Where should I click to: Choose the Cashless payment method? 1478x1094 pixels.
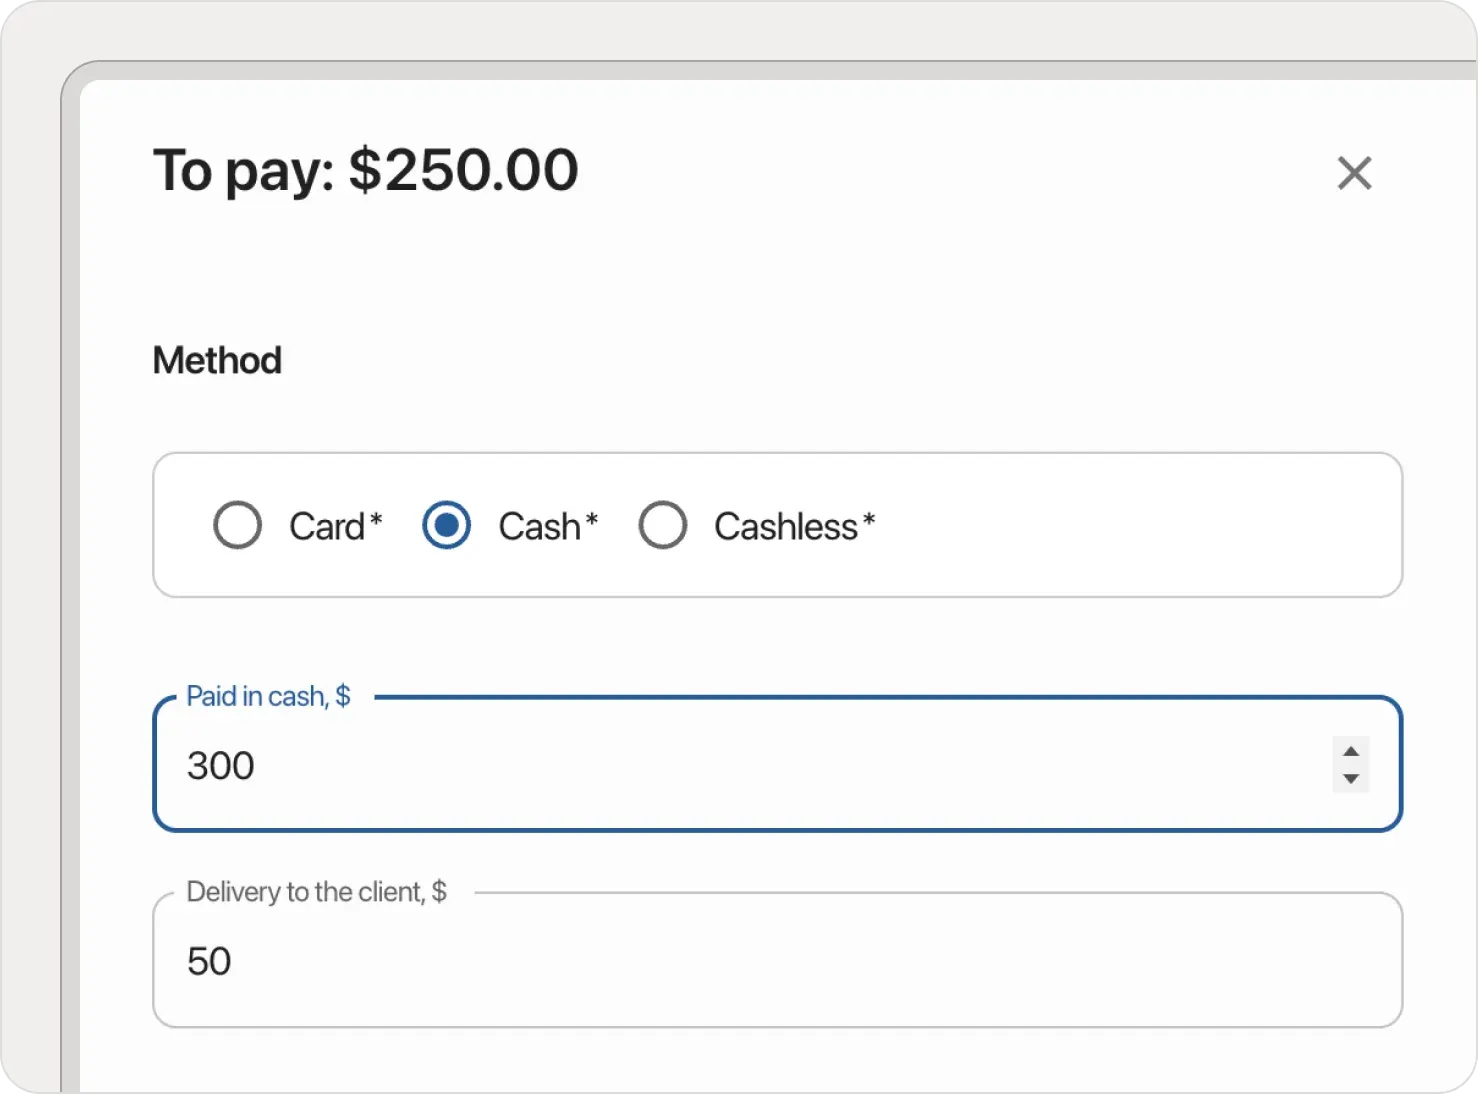(x=662, y=524)
